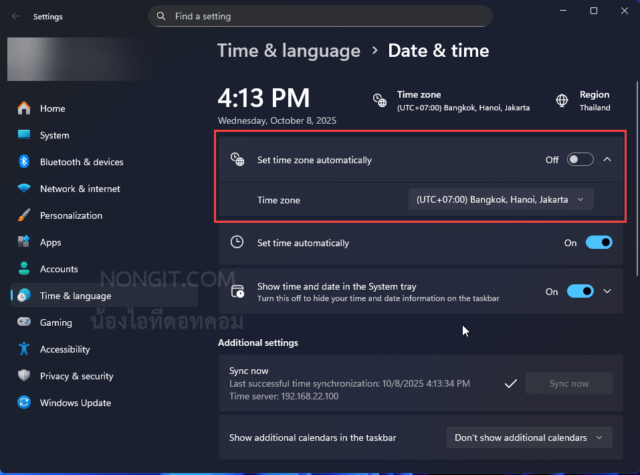Click the Apps icon in sidebar

pos(24,242)
